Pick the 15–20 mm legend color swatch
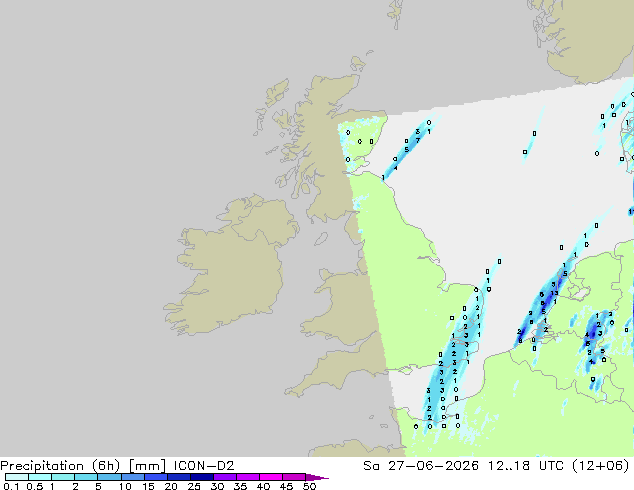Viewport: 634px width, 490px height. pos(155,477)
